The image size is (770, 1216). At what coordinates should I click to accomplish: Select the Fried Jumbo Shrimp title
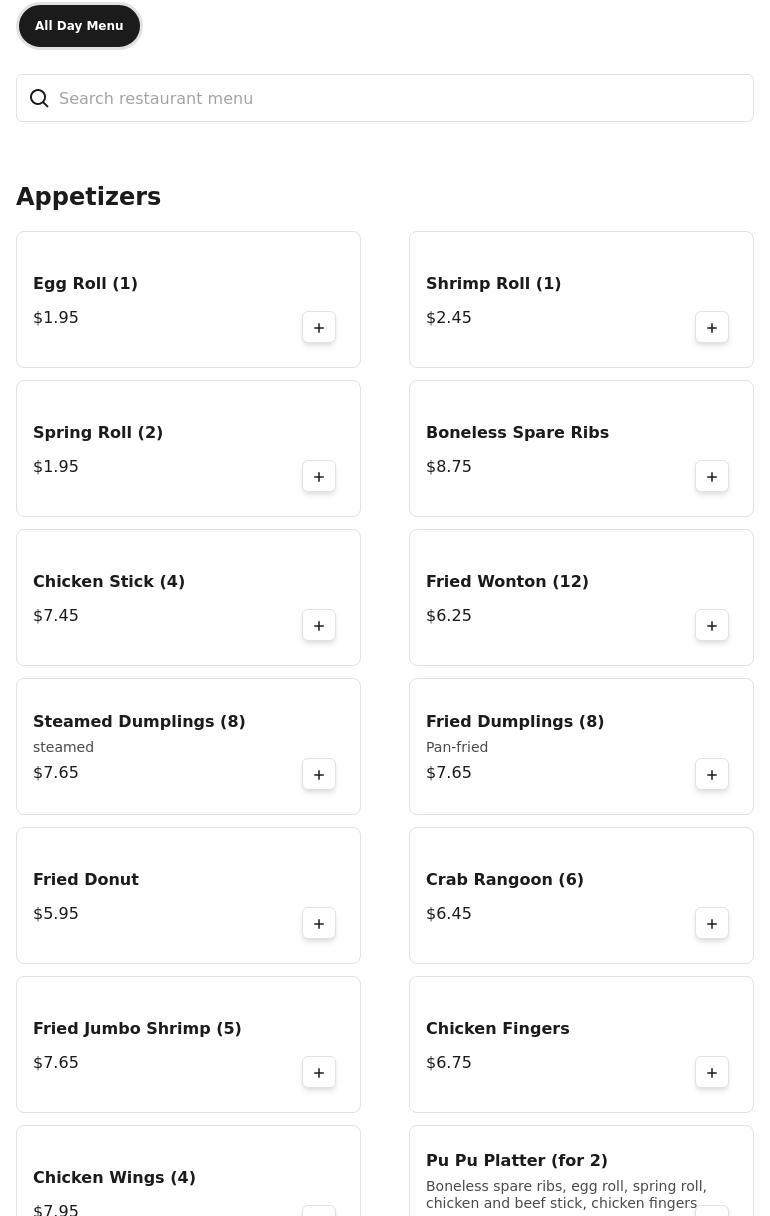click(x=137, y=1028)
